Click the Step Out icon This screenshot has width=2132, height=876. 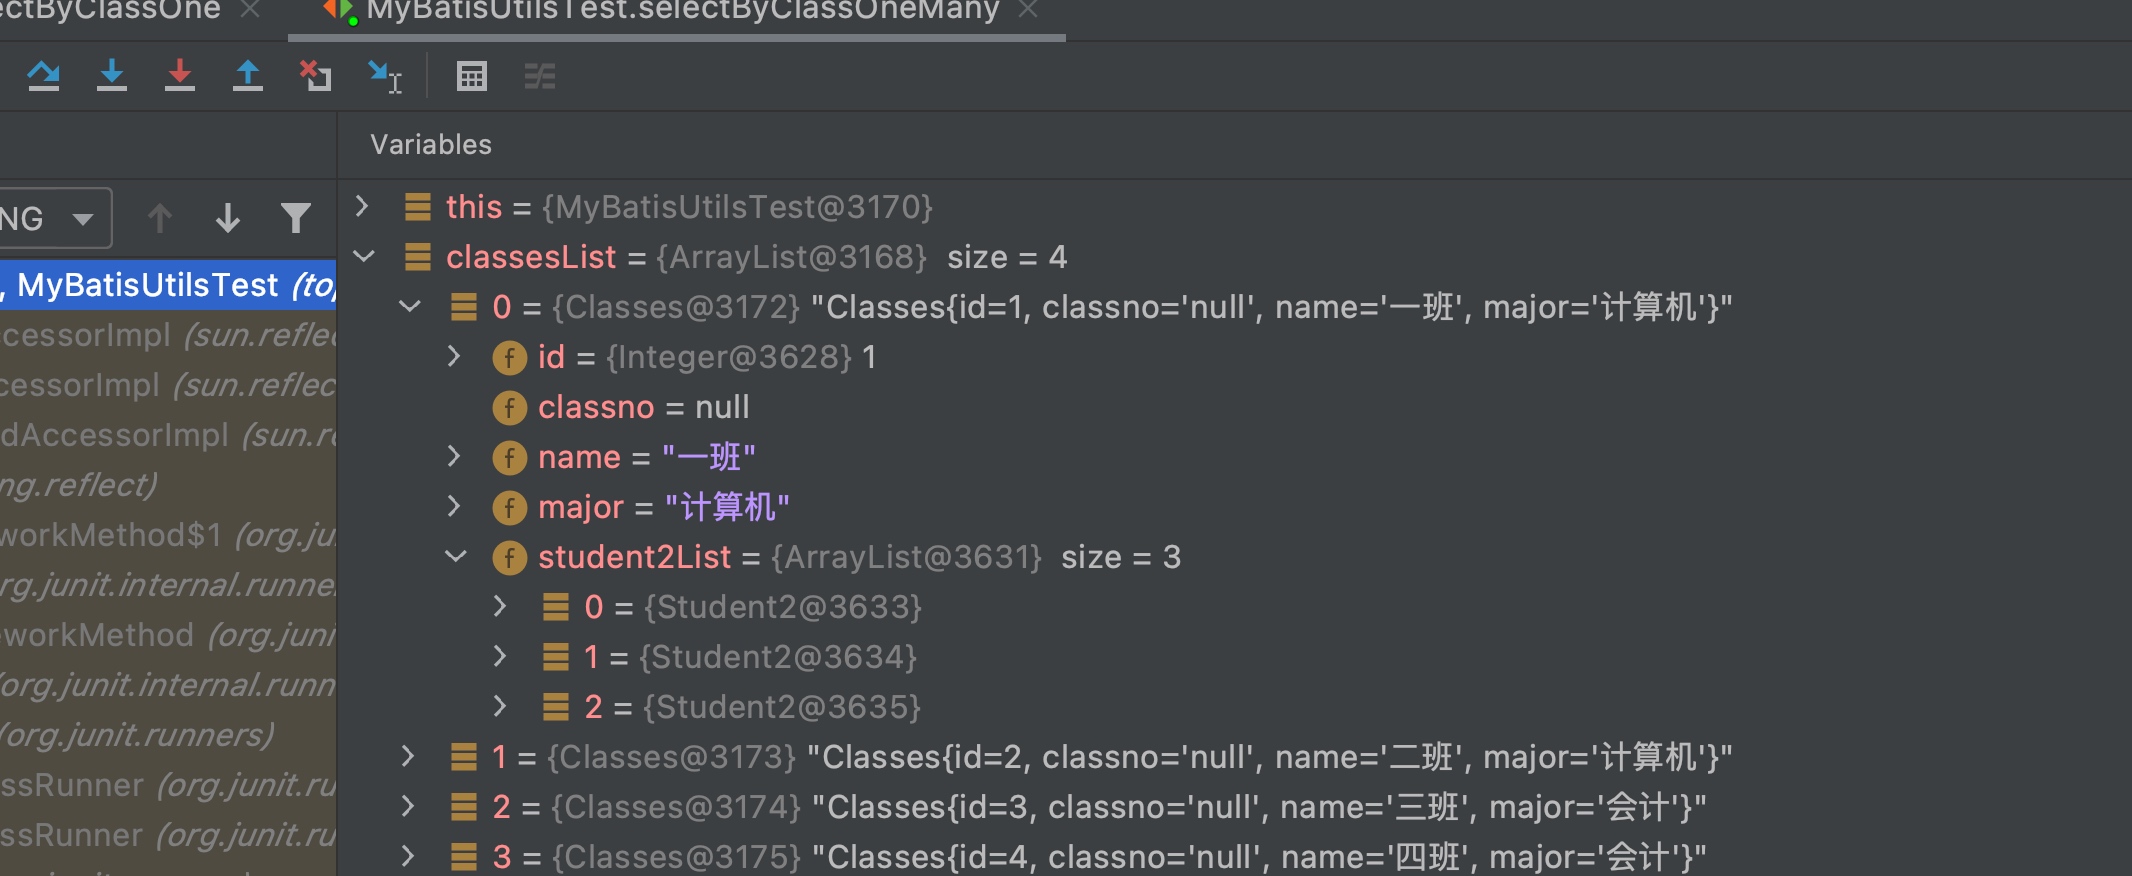tap(247, 76)
